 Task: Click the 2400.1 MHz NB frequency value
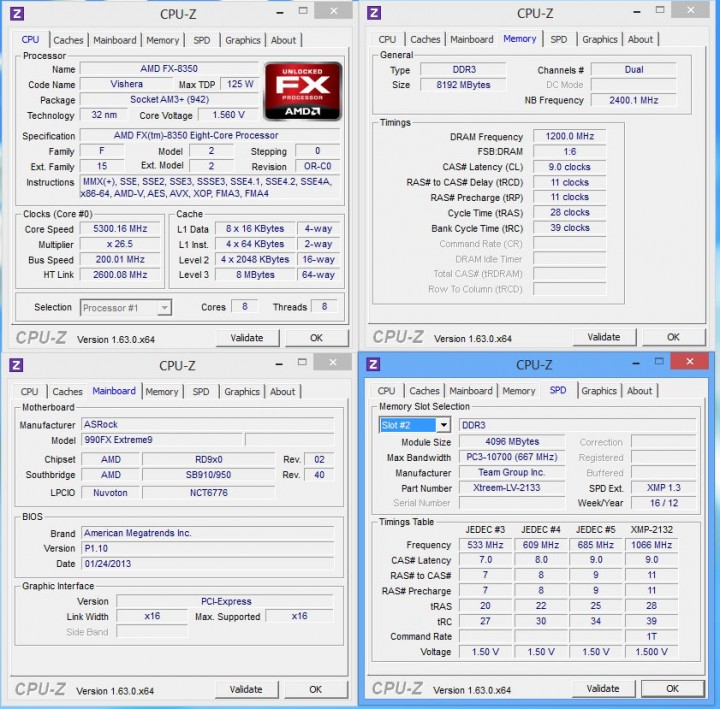click(634, 100)
